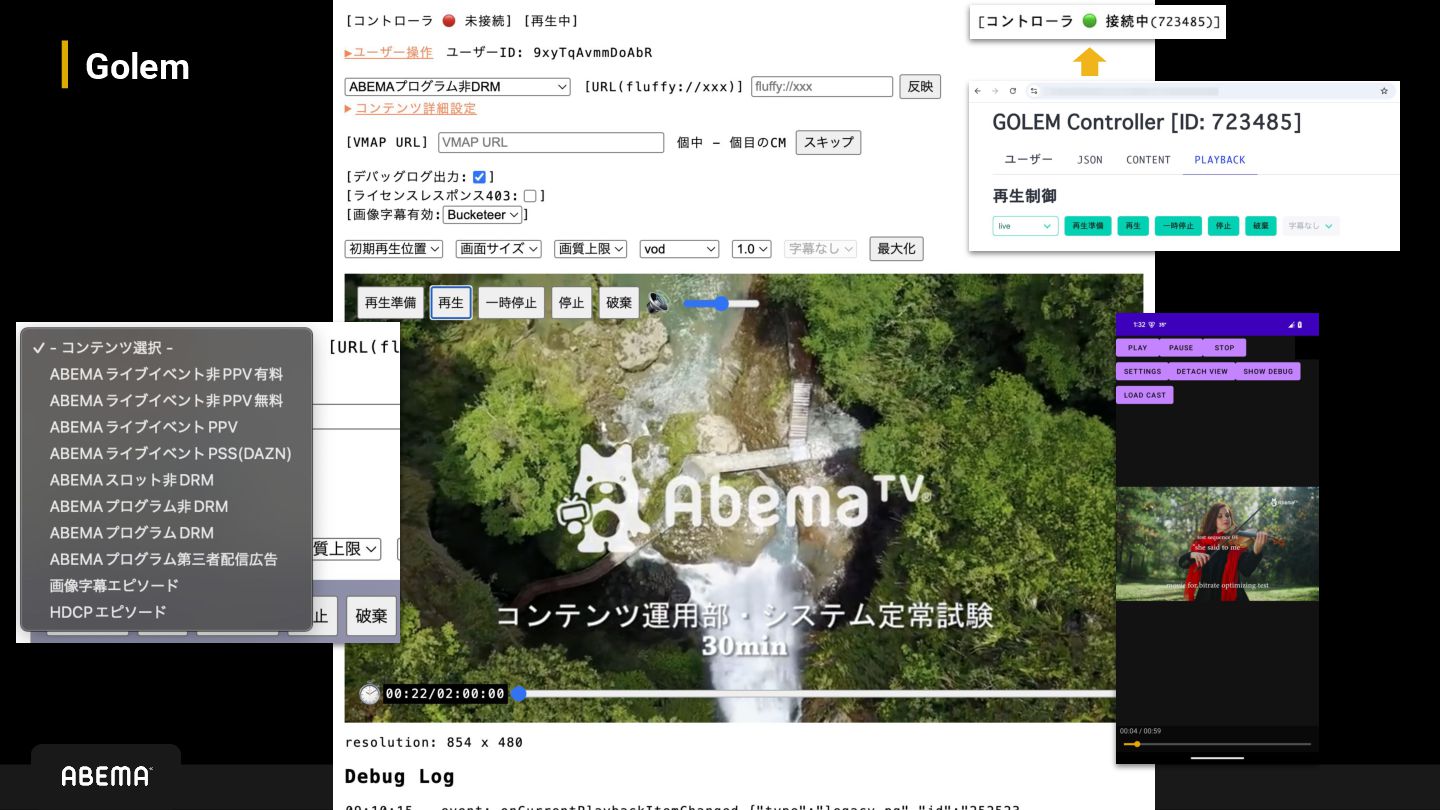The height and width of the screenshot is (810, 1440).
Task: Expand the コンテンツ詳細設定 section
Action: (411, 108)
